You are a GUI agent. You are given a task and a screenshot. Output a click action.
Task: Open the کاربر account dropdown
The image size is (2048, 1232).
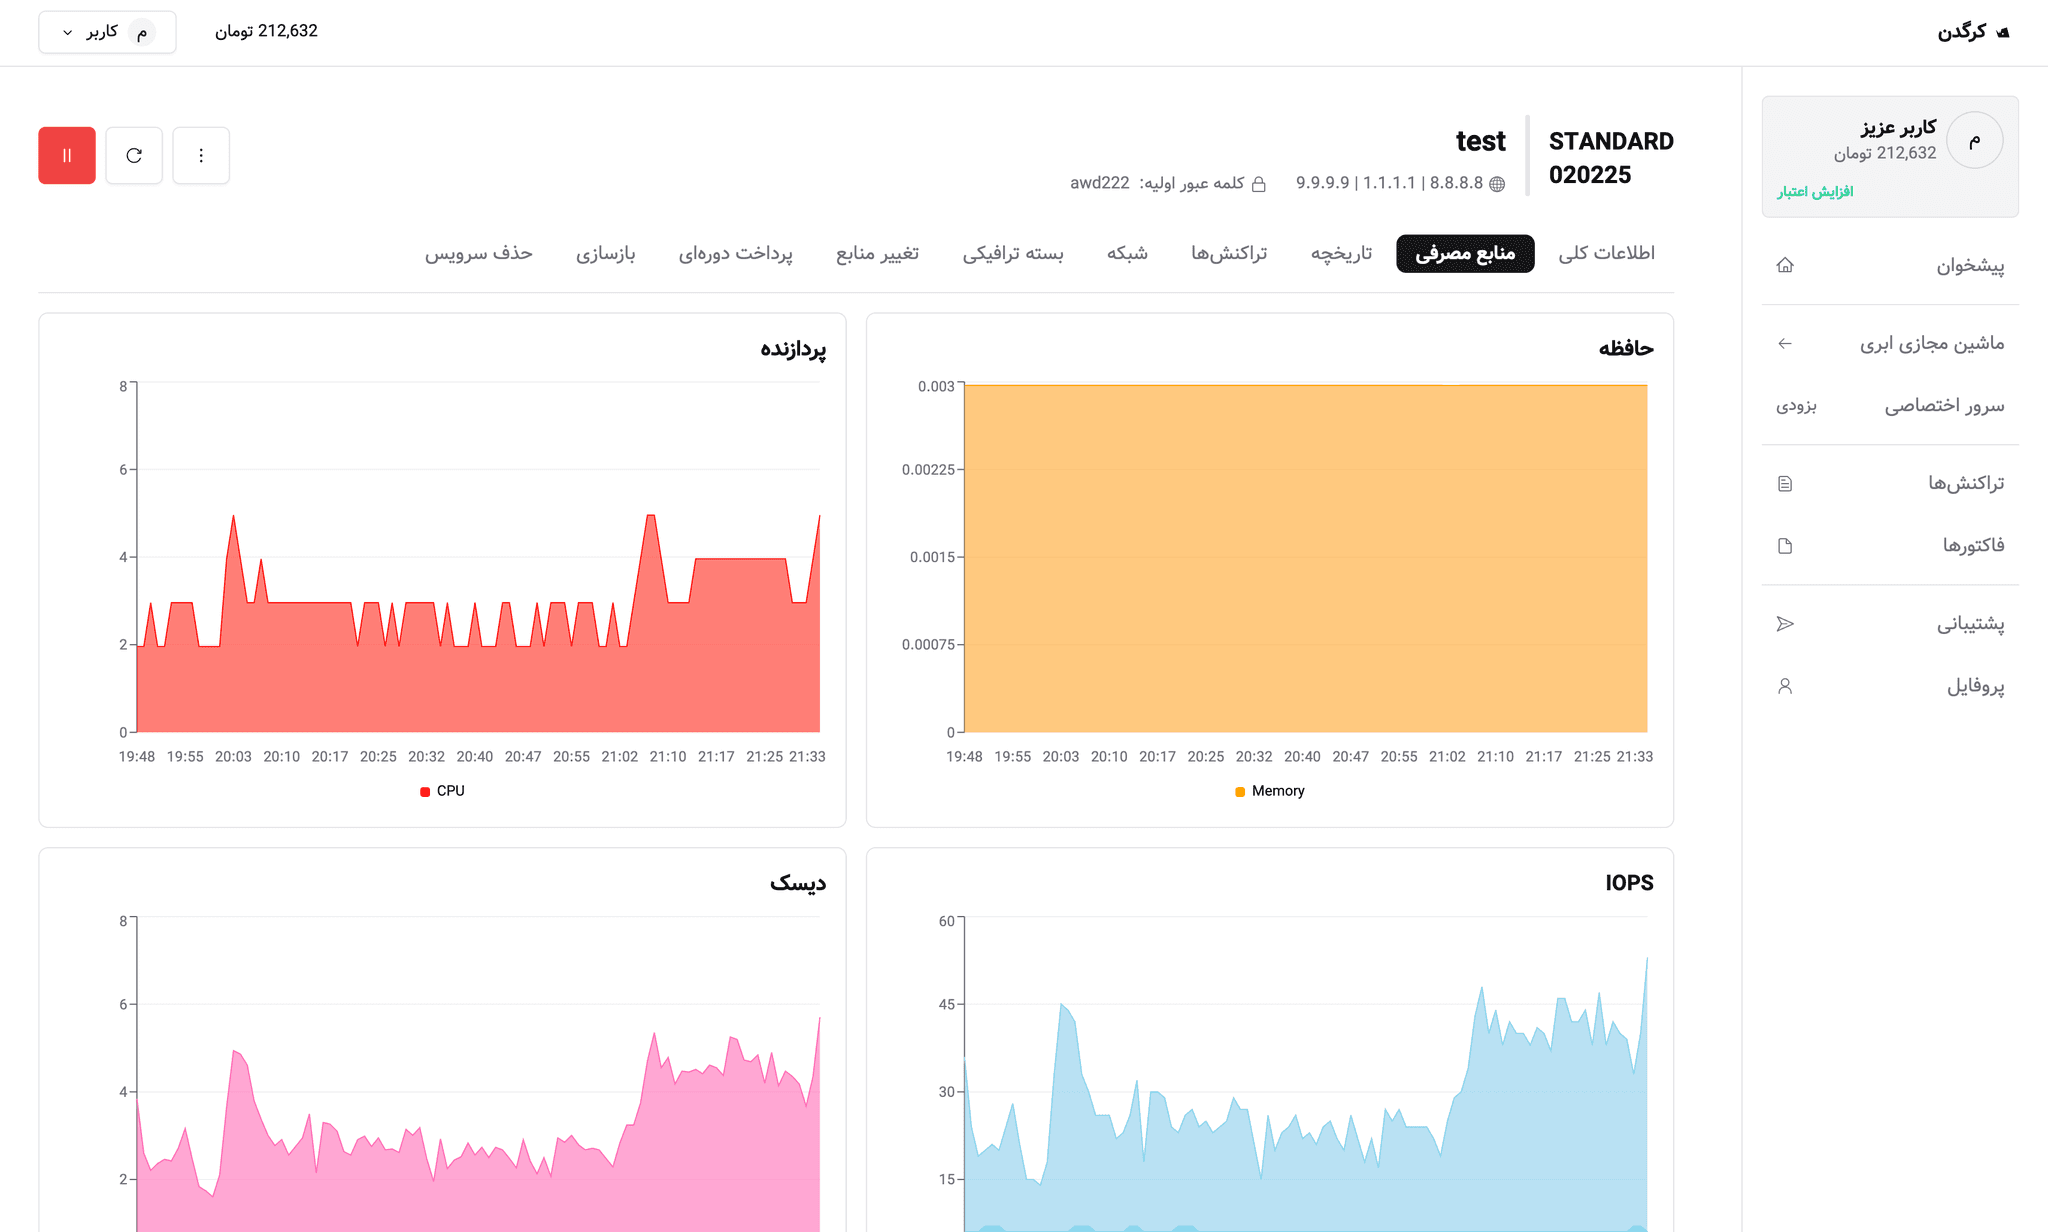click(x=107, y=32)
